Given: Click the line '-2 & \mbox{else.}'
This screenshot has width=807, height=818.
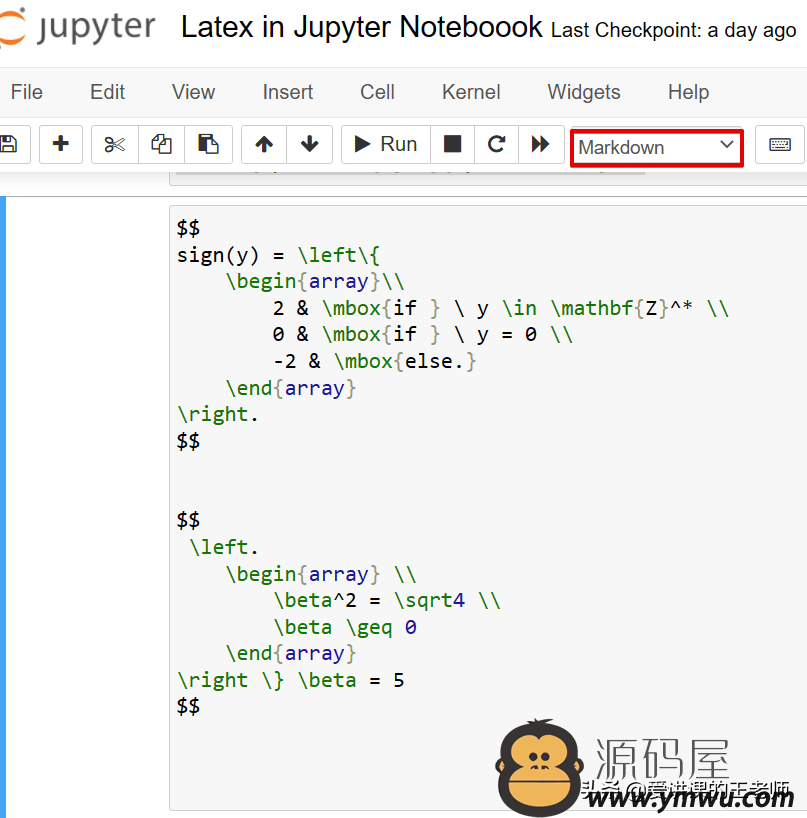Looking at the screenshot, I should tap(375, 361).
